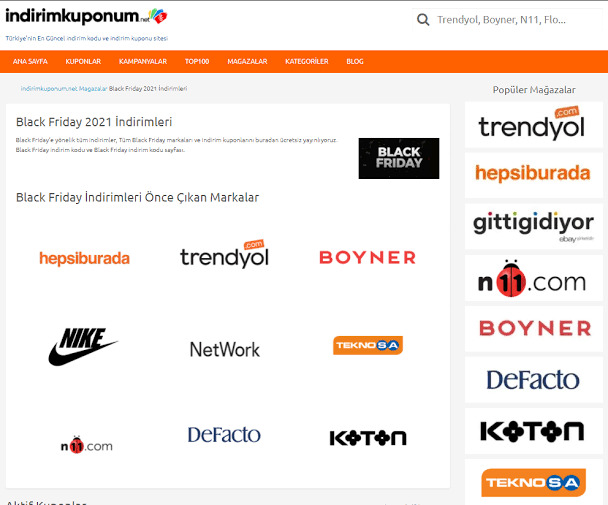Choose n11.com in Popüler Mağazalar sidebar

pyautogui.click(x=534, y=278)
